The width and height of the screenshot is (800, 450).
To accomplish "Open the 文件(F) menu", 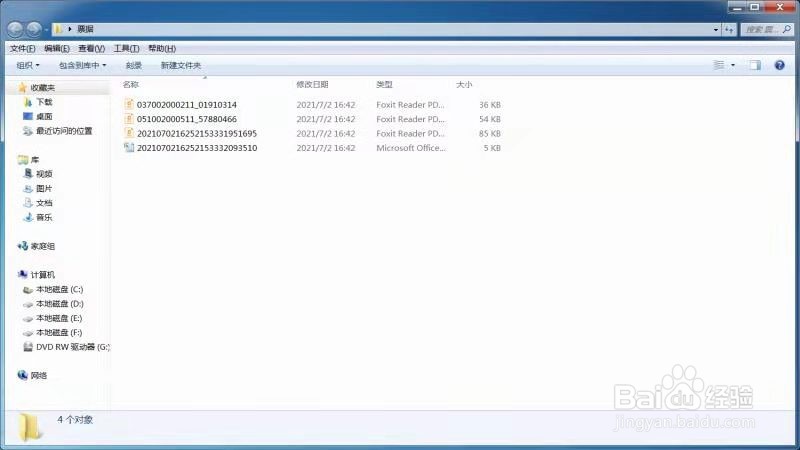I will [22, 48].
